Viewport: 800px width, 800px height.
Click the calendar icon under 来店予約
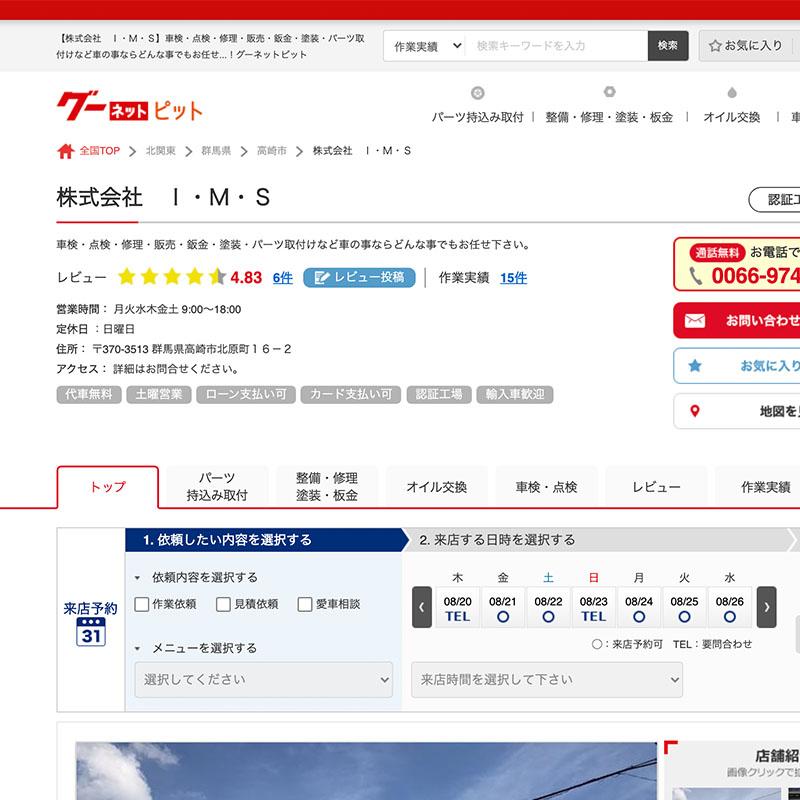[x=91, y=632]
